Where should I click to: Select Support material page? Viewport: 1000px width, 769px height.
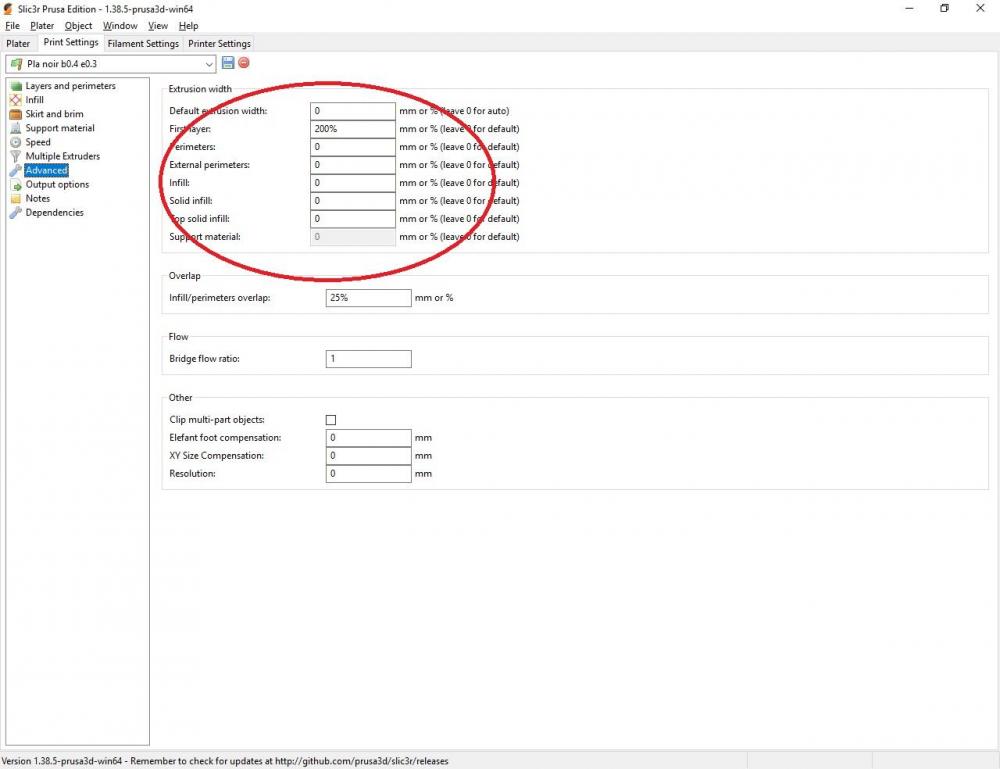[60, 128]
